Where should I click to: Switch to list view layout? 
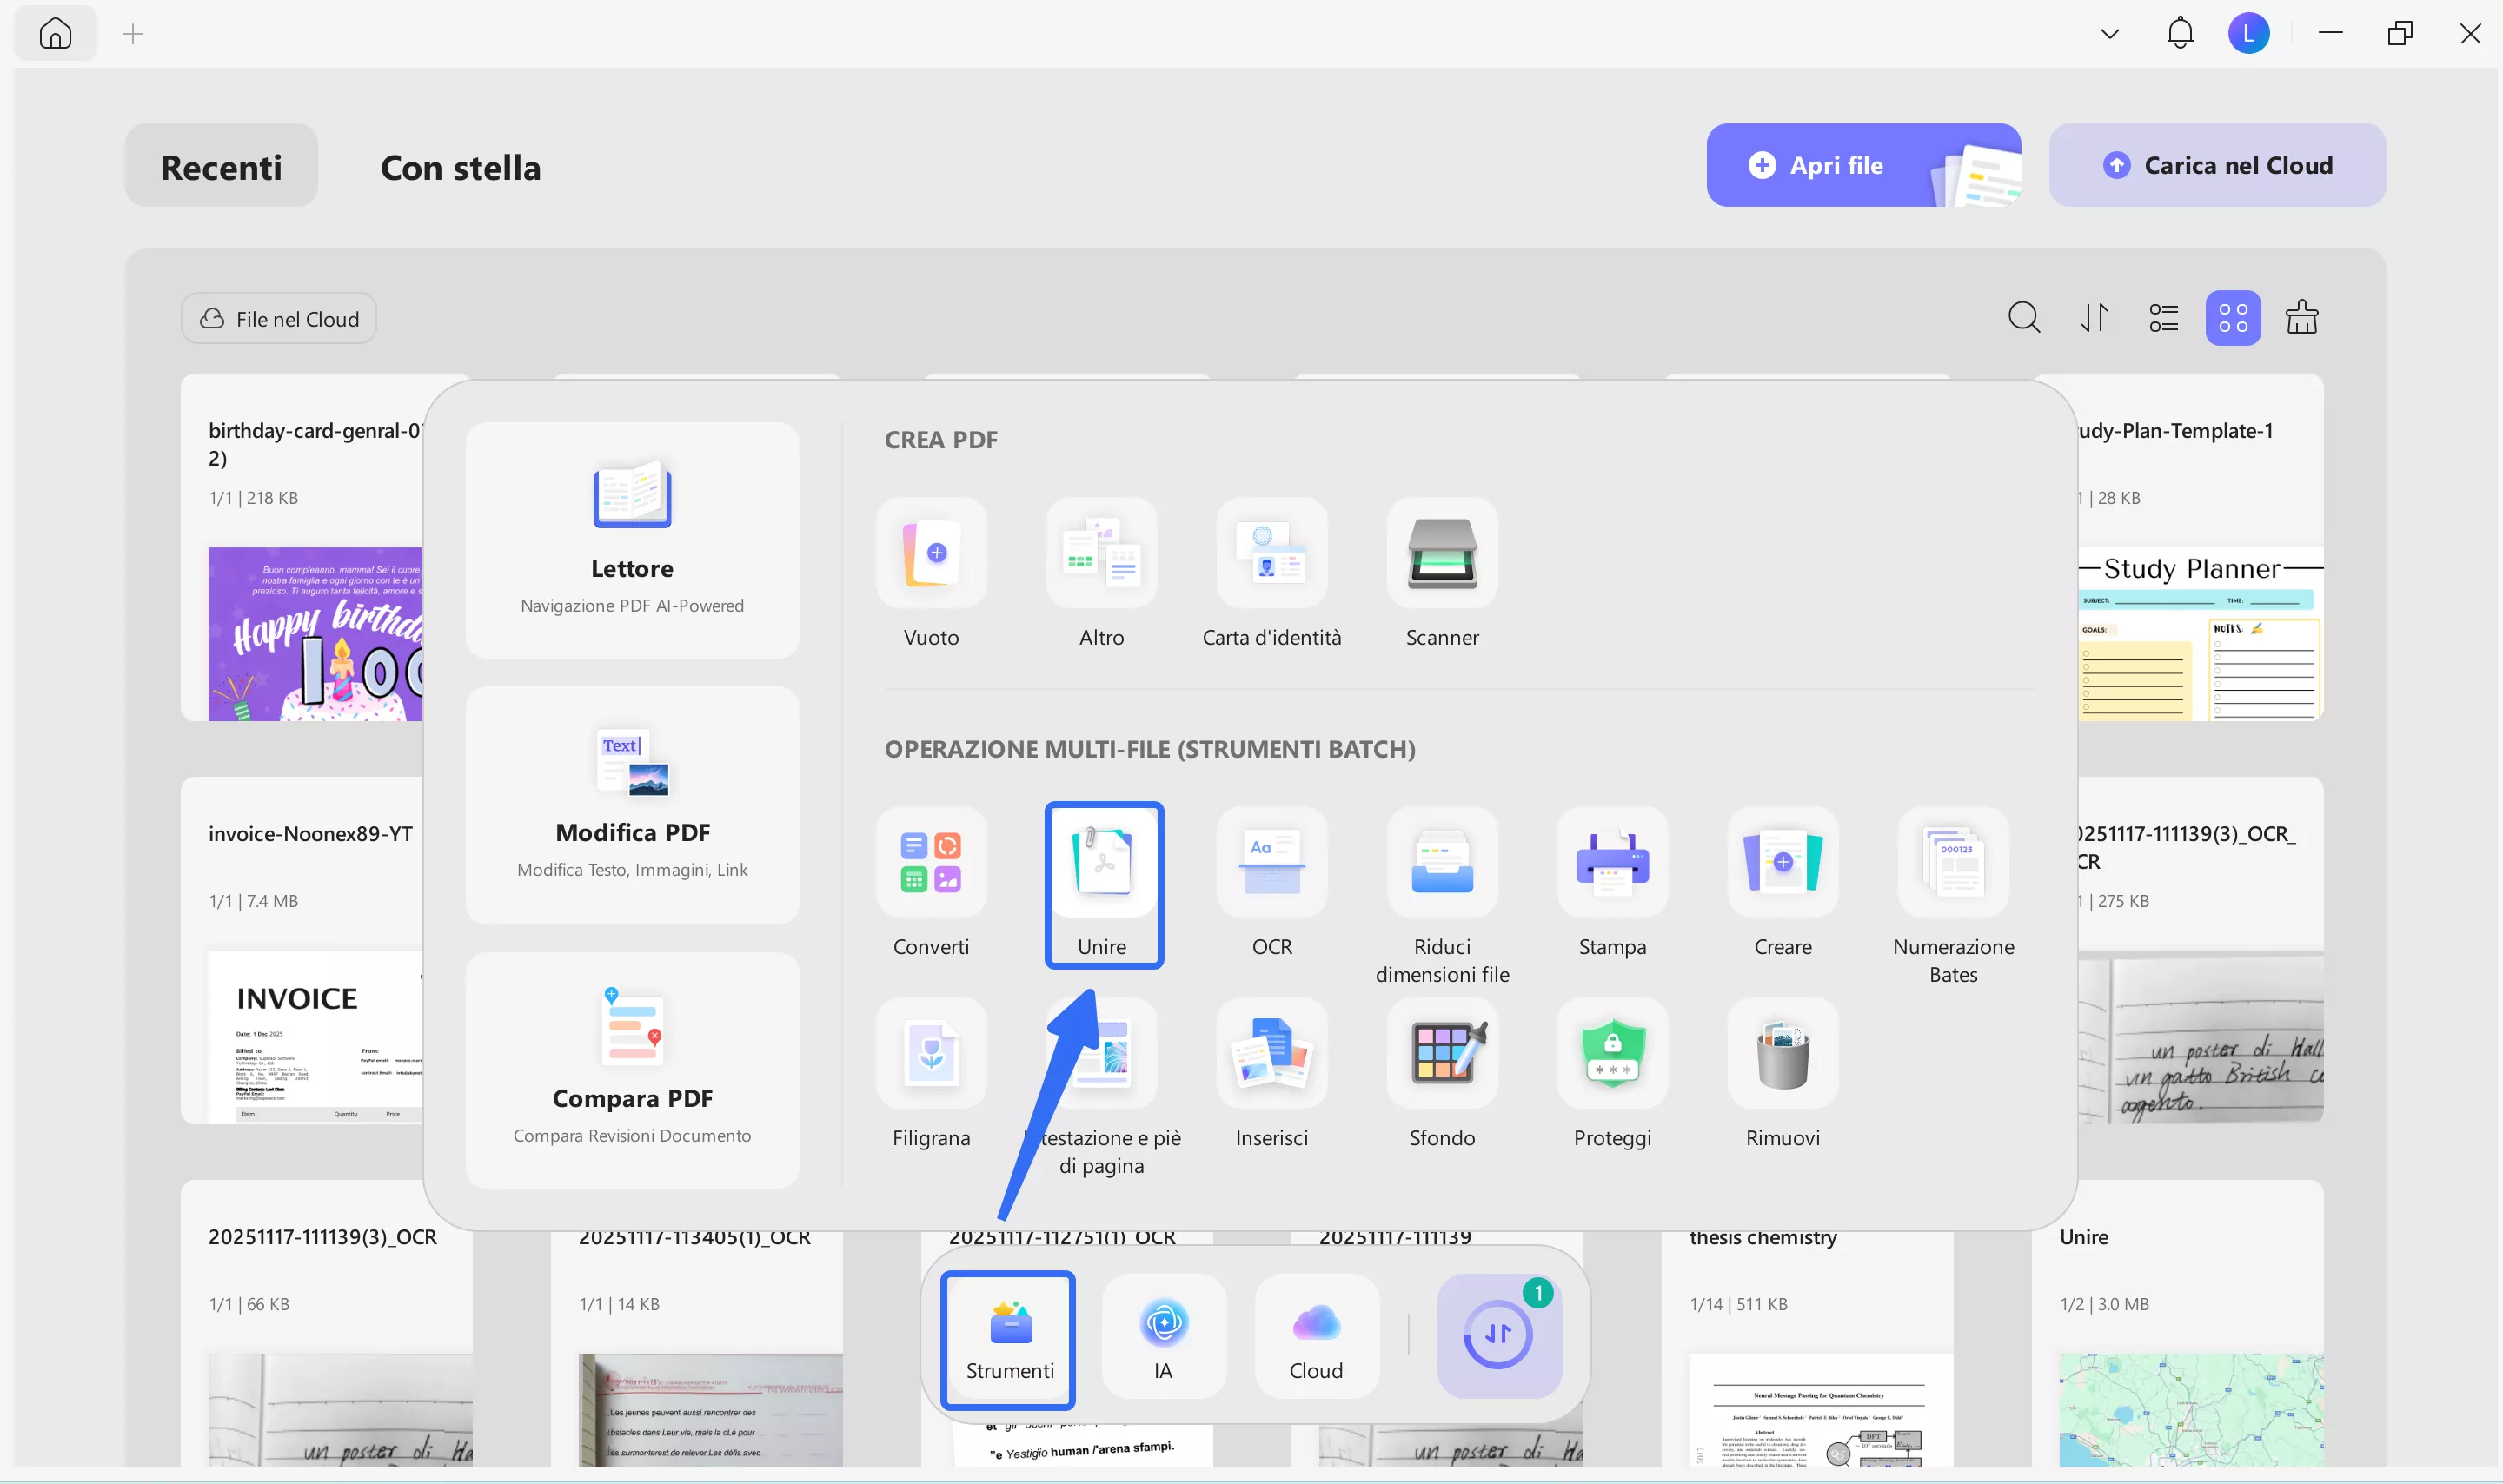pyautogui.click(x=2163, y=318)
